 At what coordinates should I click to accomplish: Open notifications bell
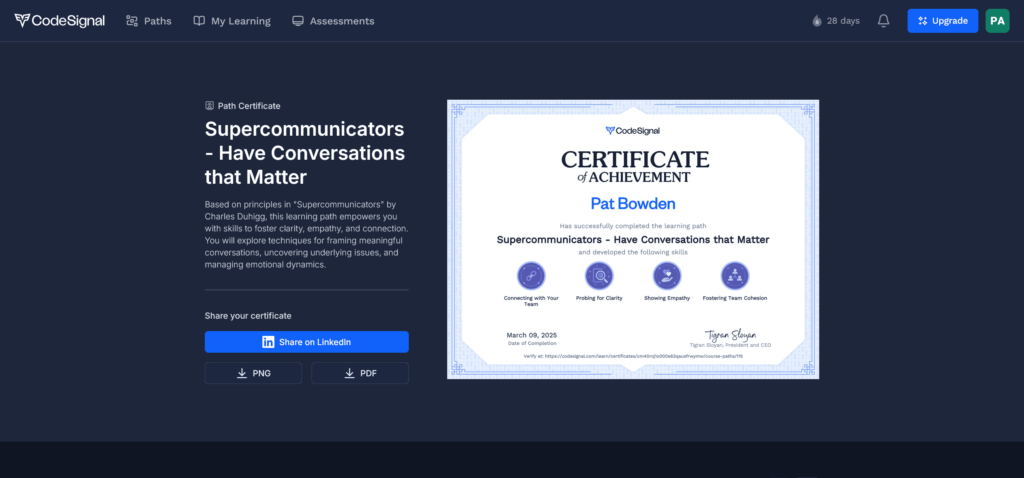pyautogui.click(x=884, y=21)
